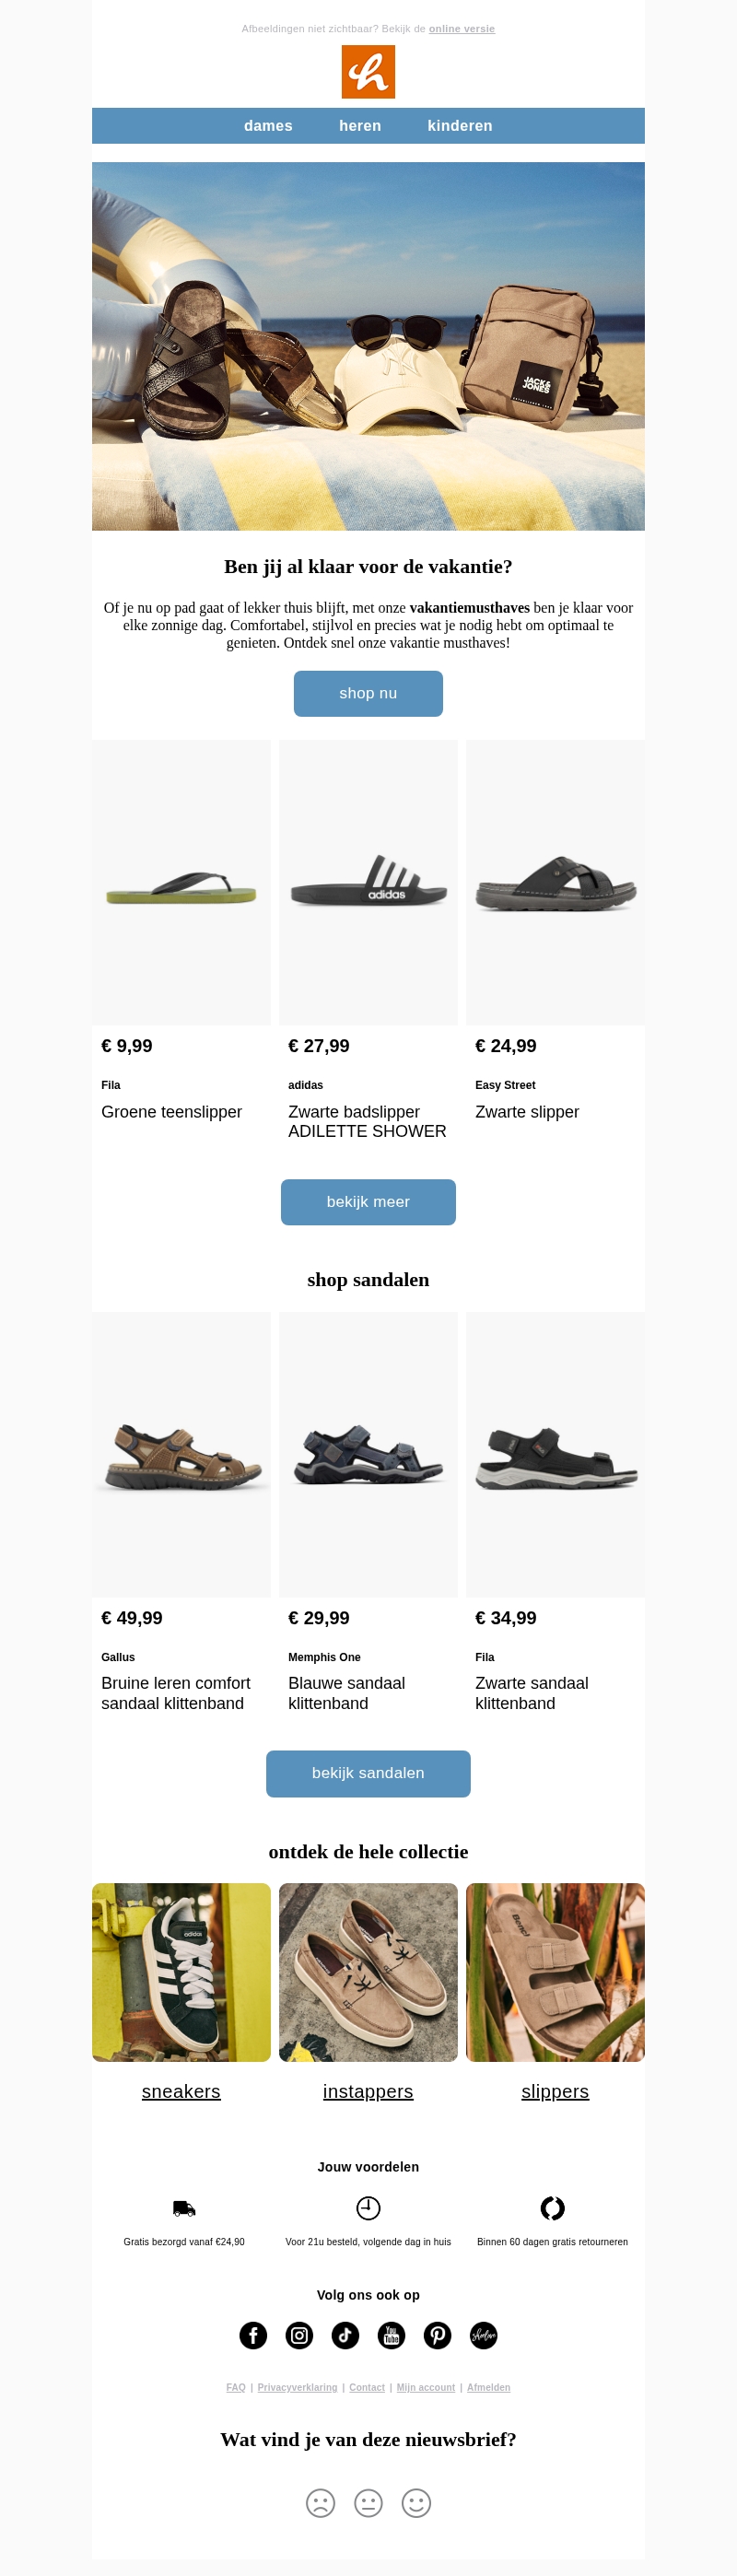The image size is (737, 2576).
Task: Rate newsletter with the sad face
Action: pyautogui.click(x=320, y=2503)
